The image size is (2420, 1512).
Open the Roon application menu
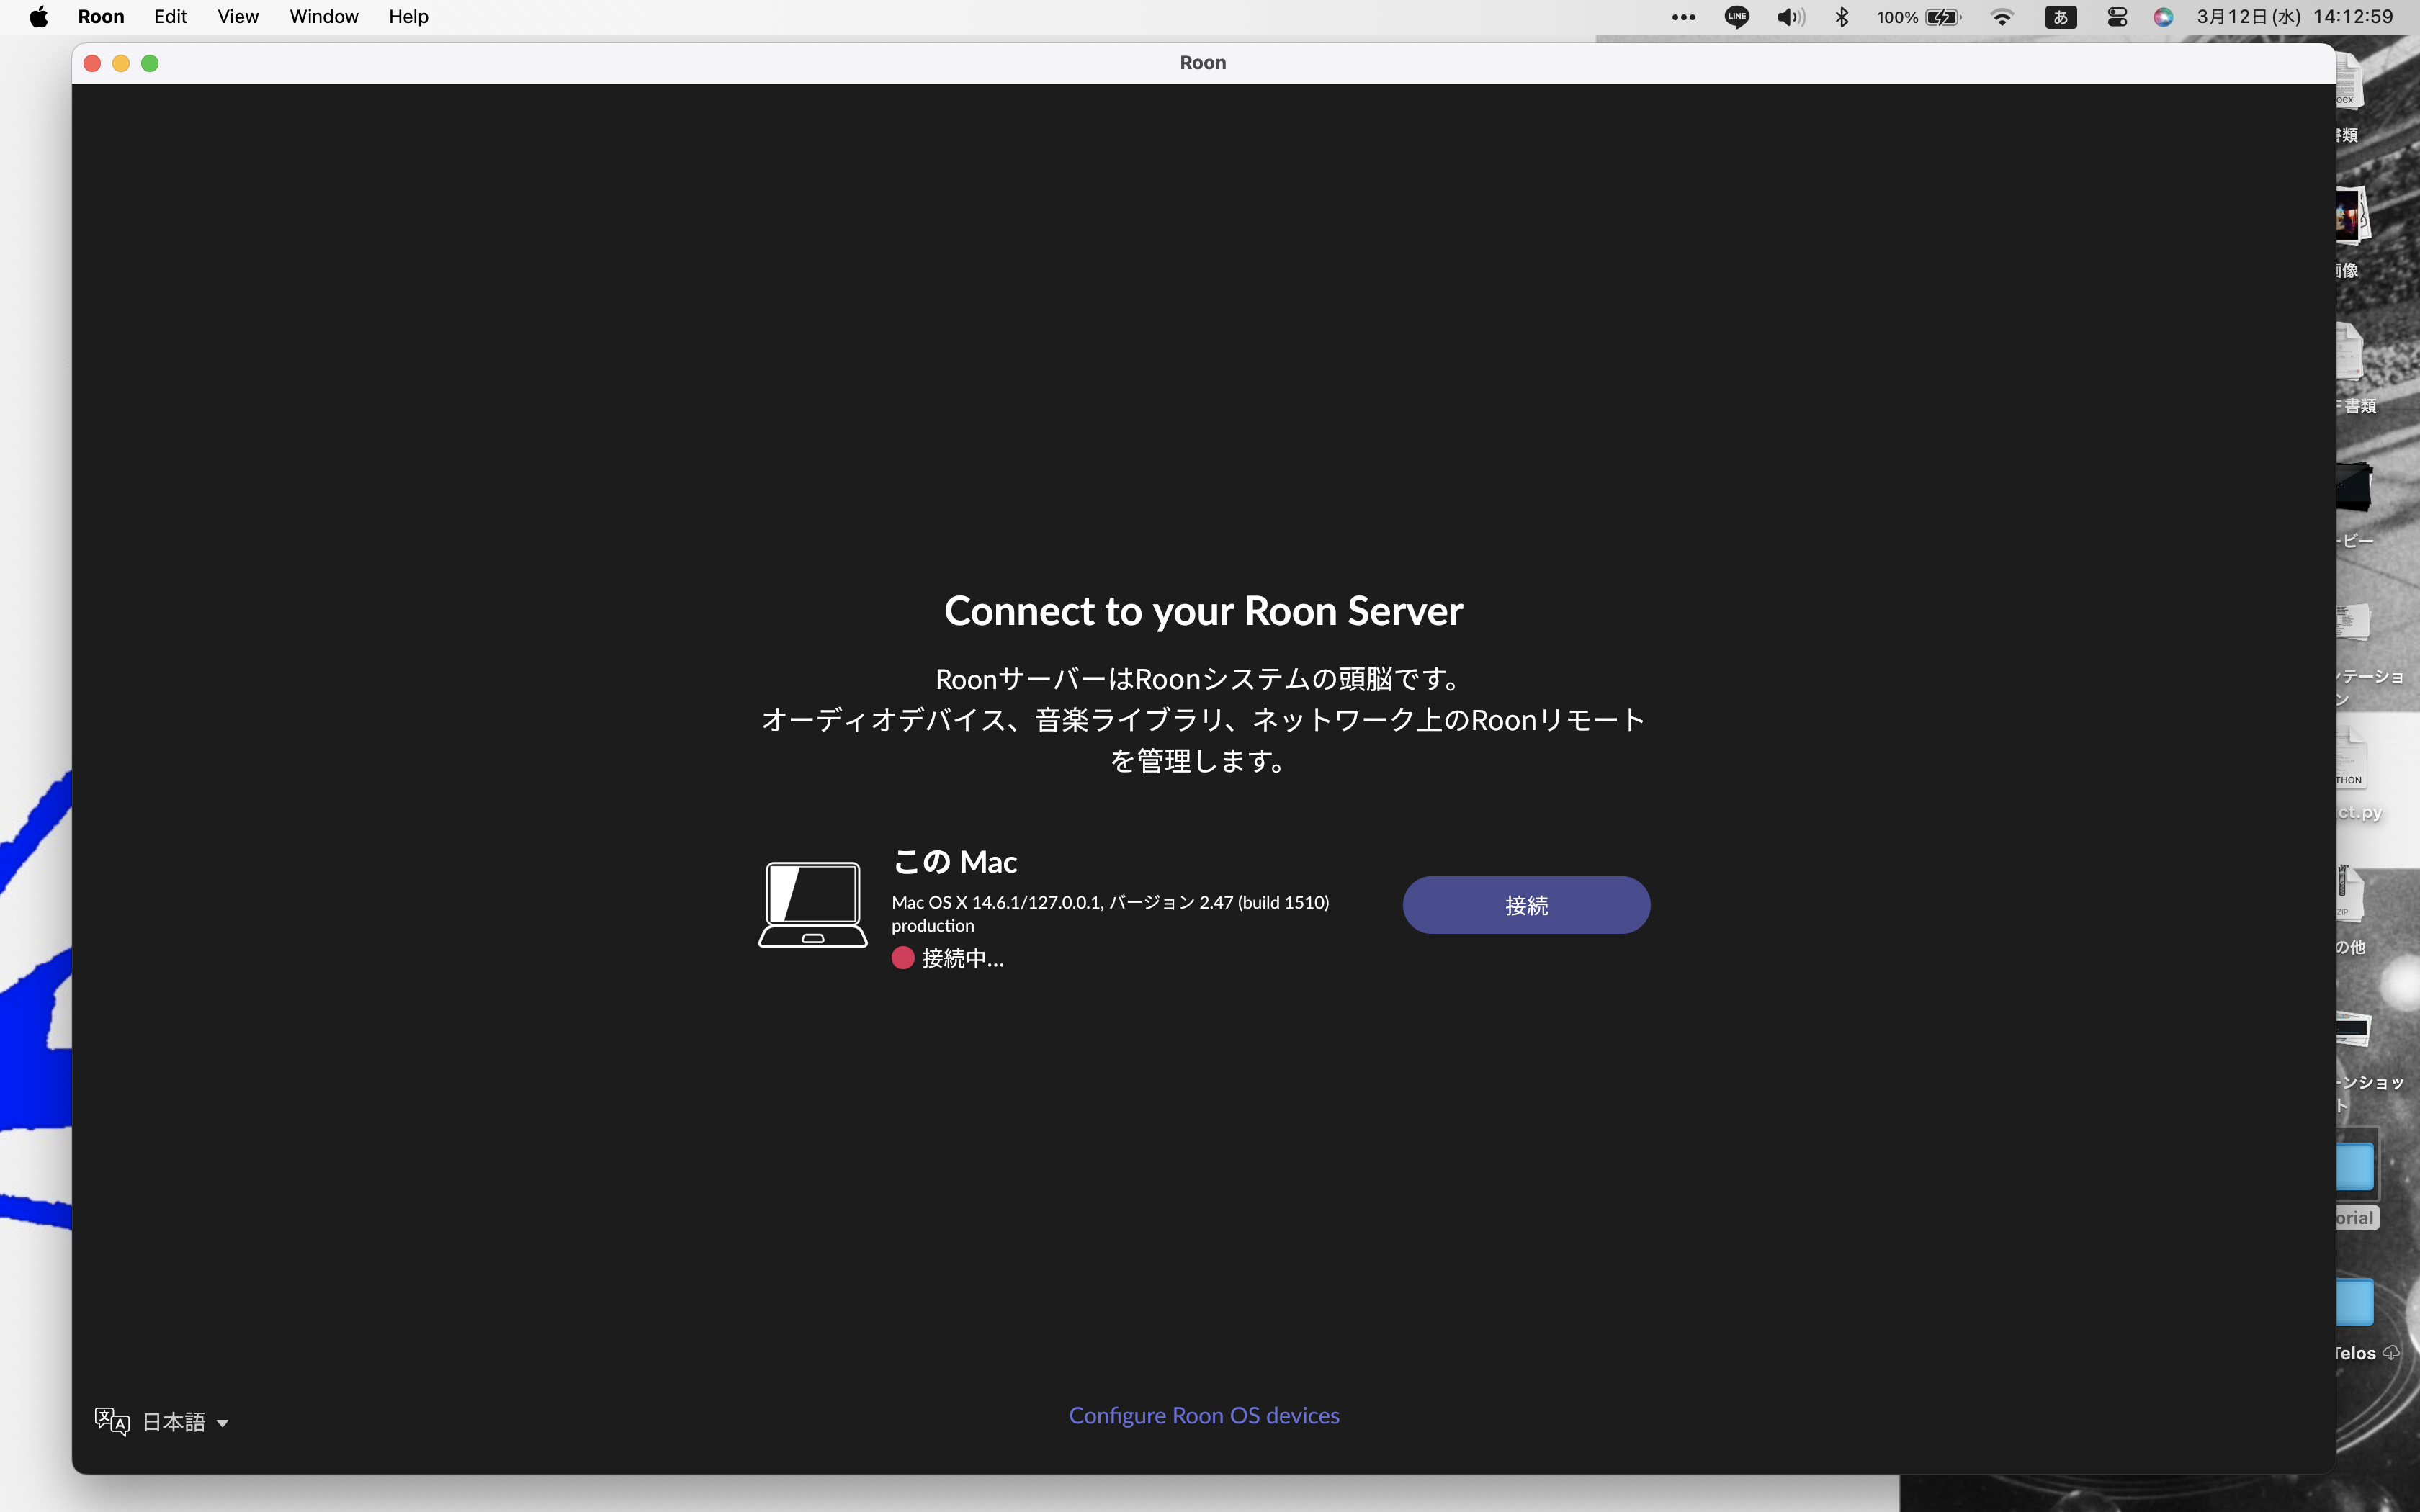click(x=101, y=17)
